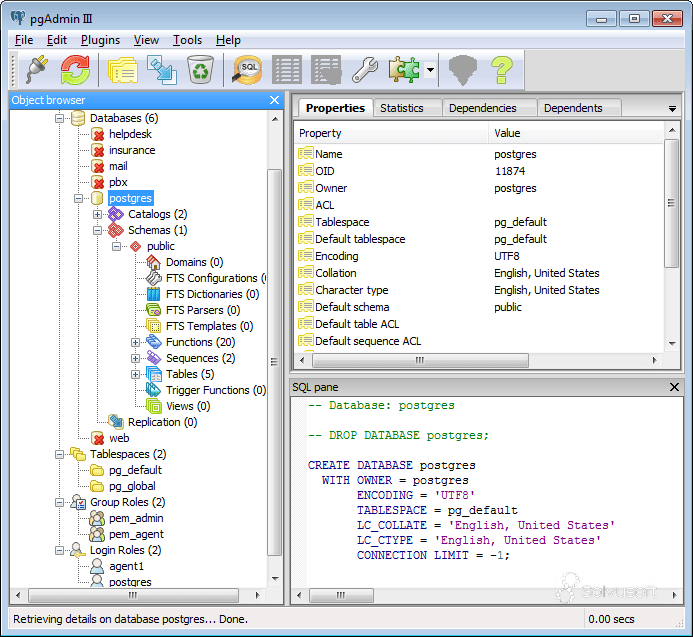Click the plug connection icon
The image size is (693, 637).
(37, 69)
